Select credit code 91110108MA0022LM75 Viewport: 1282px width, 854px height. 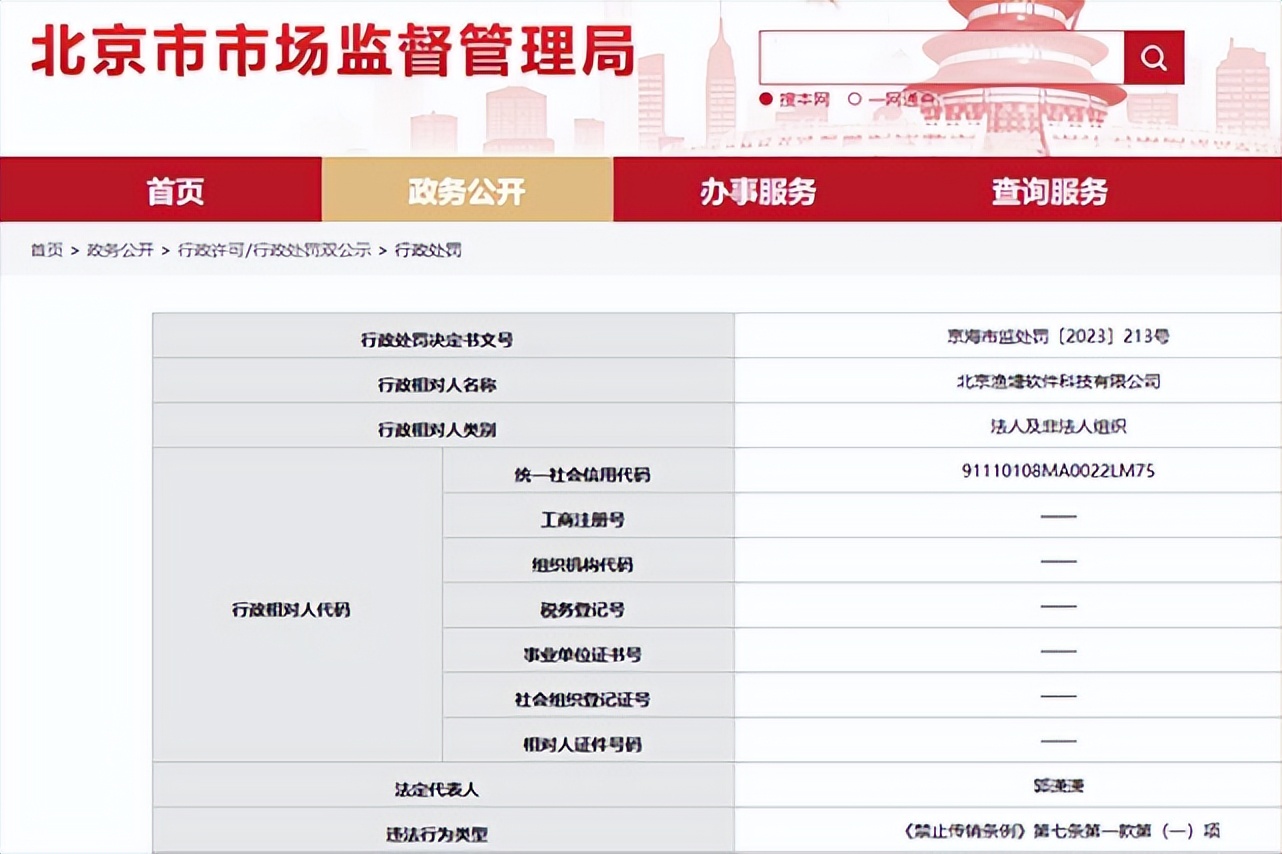(1058, 472)
